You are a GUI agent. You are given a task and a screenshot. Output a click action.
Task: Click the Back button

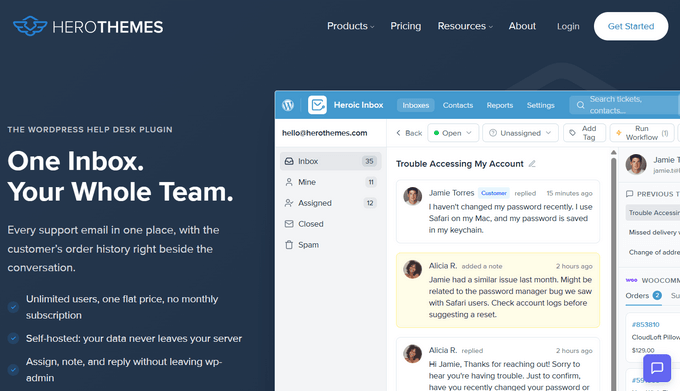click(x=409, y=133)
